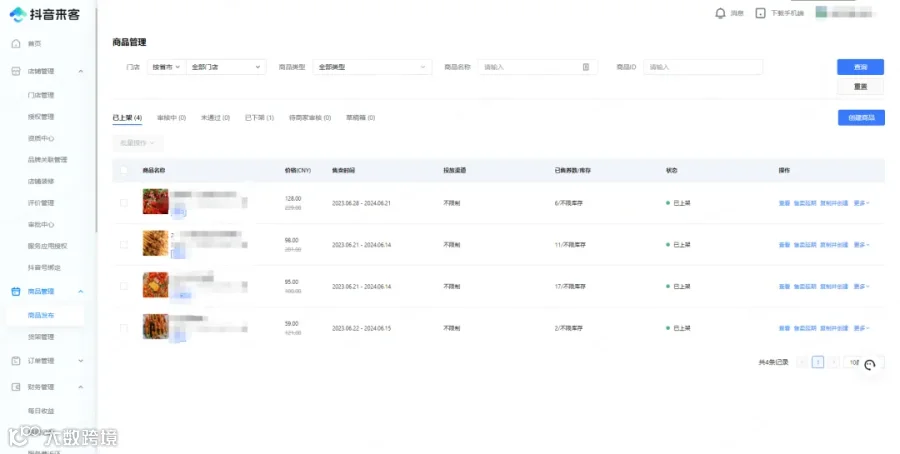Focus the 商品ID input field
Viewport: 900px width, 454px height.
[x=703, y=67]
